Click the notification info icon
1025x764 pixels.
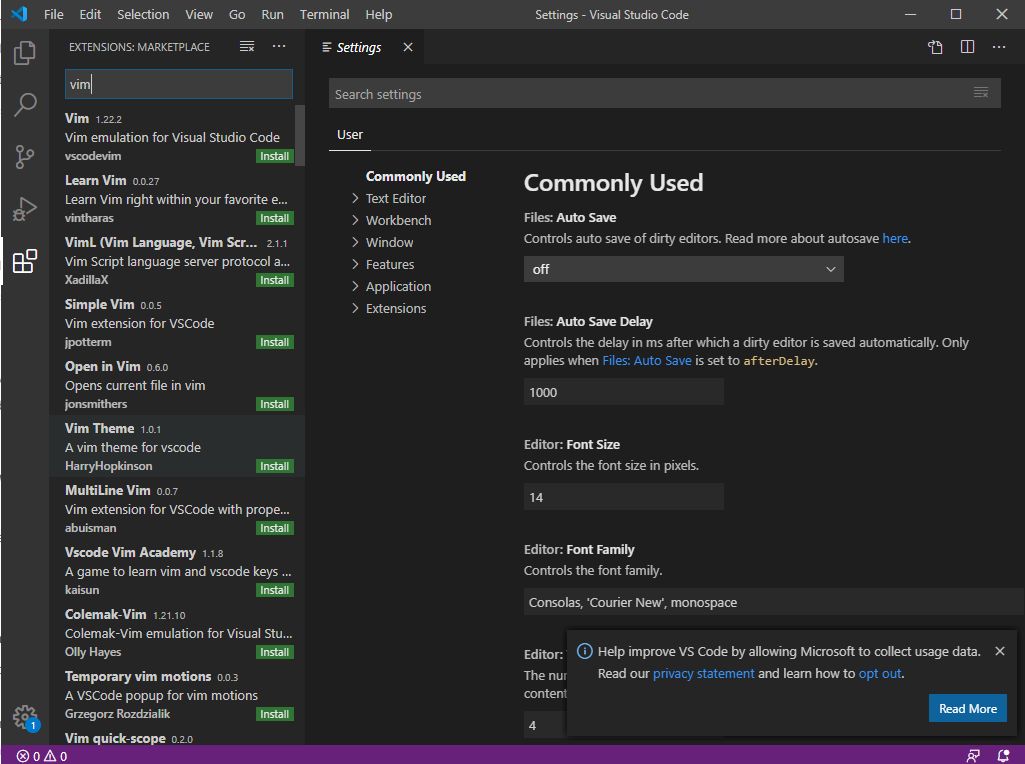coord(584,651)
